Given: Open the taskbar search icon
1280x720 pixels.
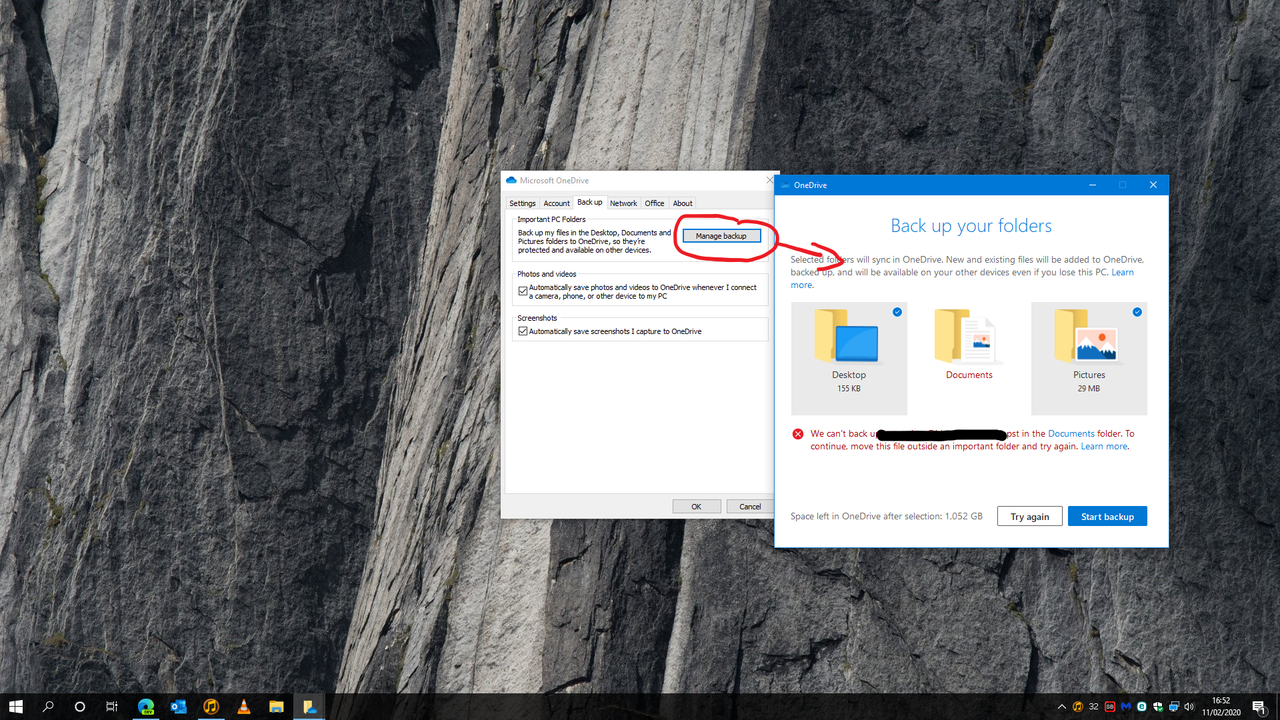Looking at the screenshot, I should click(x=48, y=706).
